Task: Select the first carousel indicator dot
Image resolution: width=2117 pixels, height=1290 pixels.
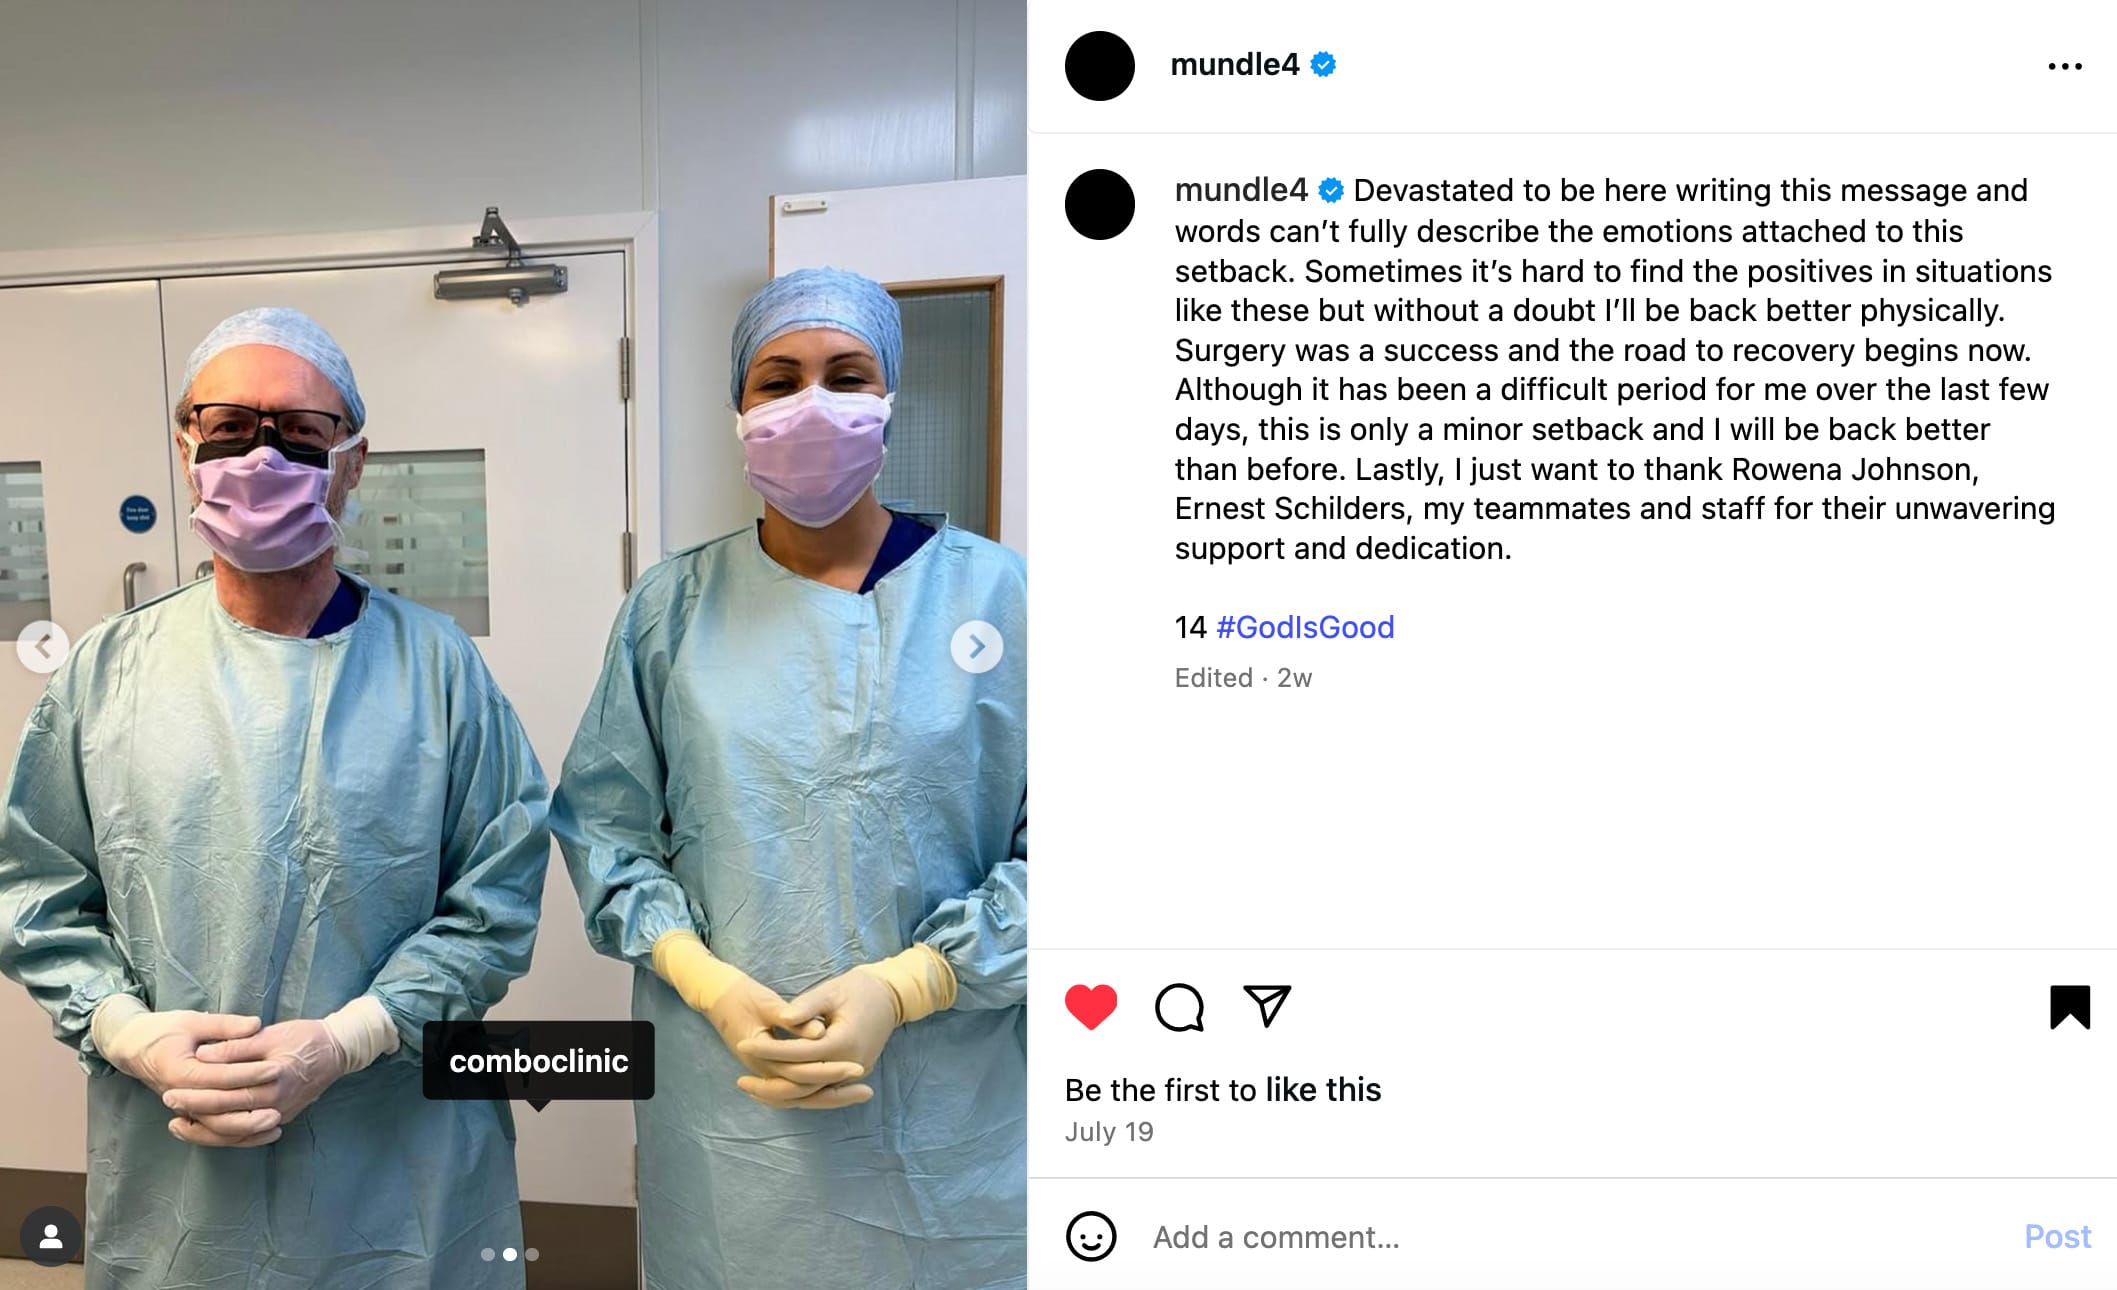Action: click(x=487, y=1254)
